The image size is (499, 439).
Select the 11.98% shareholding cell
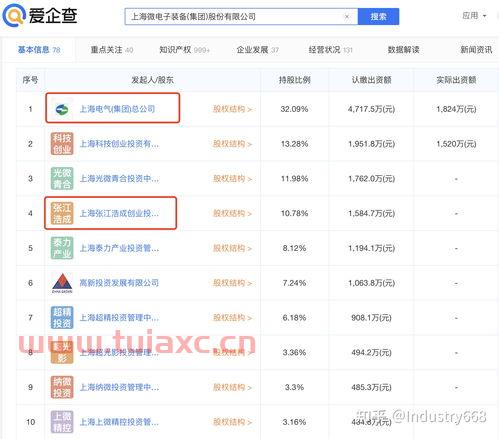[x=294, y=178]
